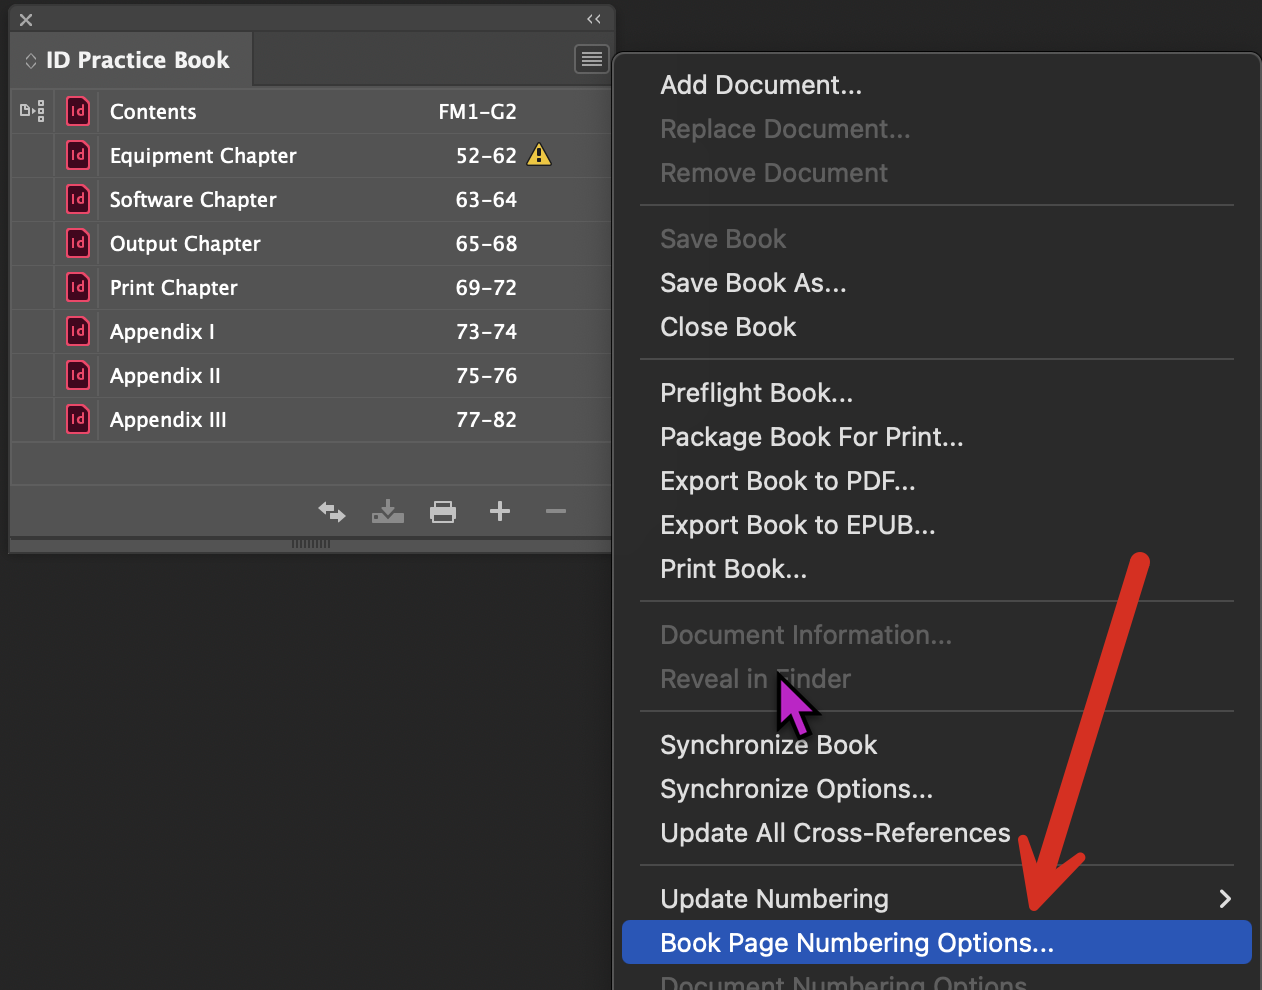Choose Add Document from the menu
Image resolution: width=1262 pixels, height=990 pixels.
click(x=760, y=84)
